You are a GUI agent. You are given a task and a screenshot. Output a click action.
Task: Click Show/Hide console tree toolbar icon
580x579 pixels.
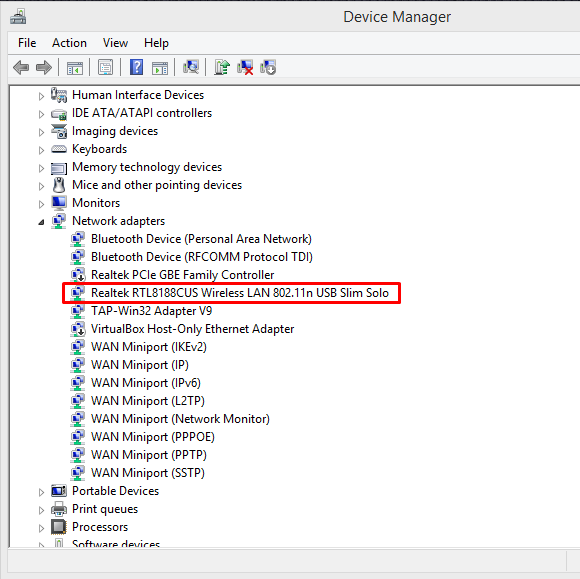coord(75,68)
